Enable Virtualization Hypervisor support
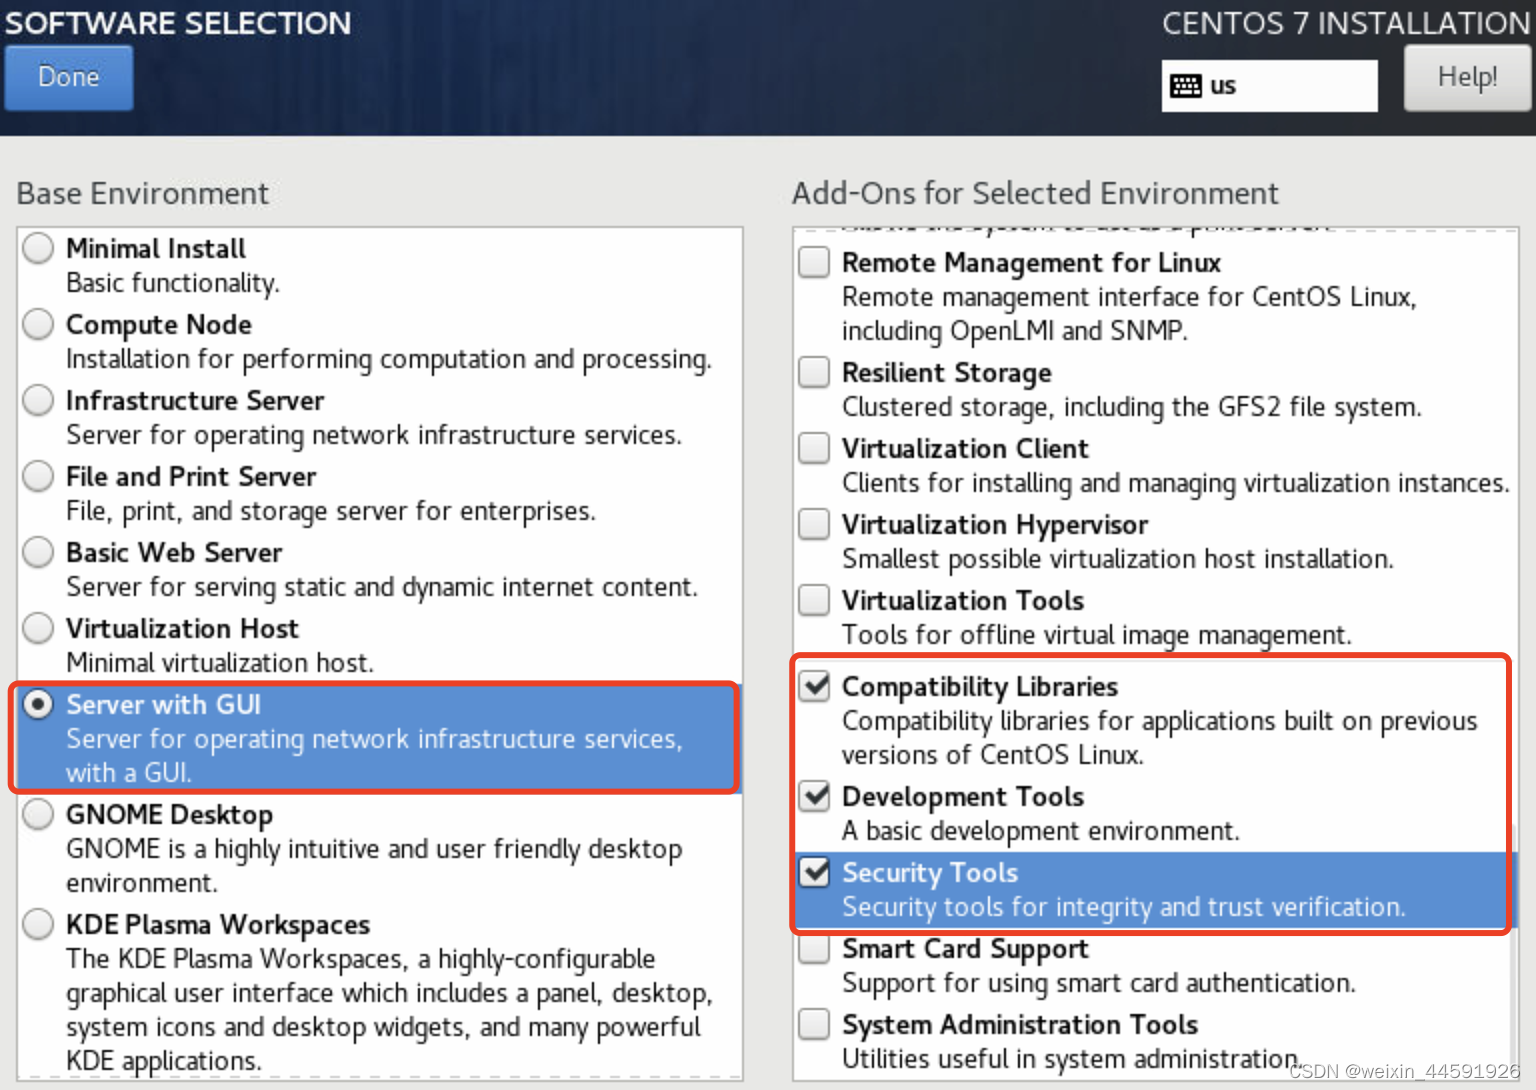 click(813, 524)
